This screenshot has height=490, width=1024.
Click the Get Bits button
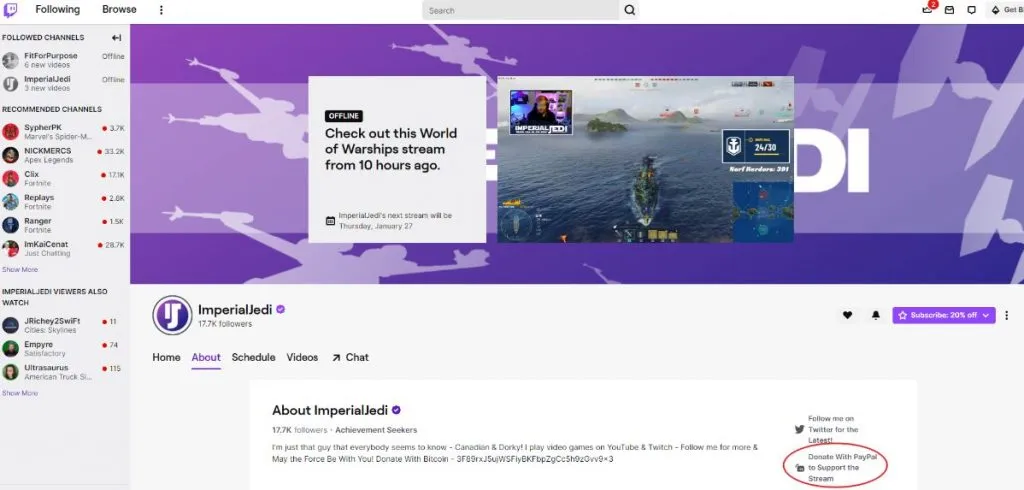point(1005,10)
